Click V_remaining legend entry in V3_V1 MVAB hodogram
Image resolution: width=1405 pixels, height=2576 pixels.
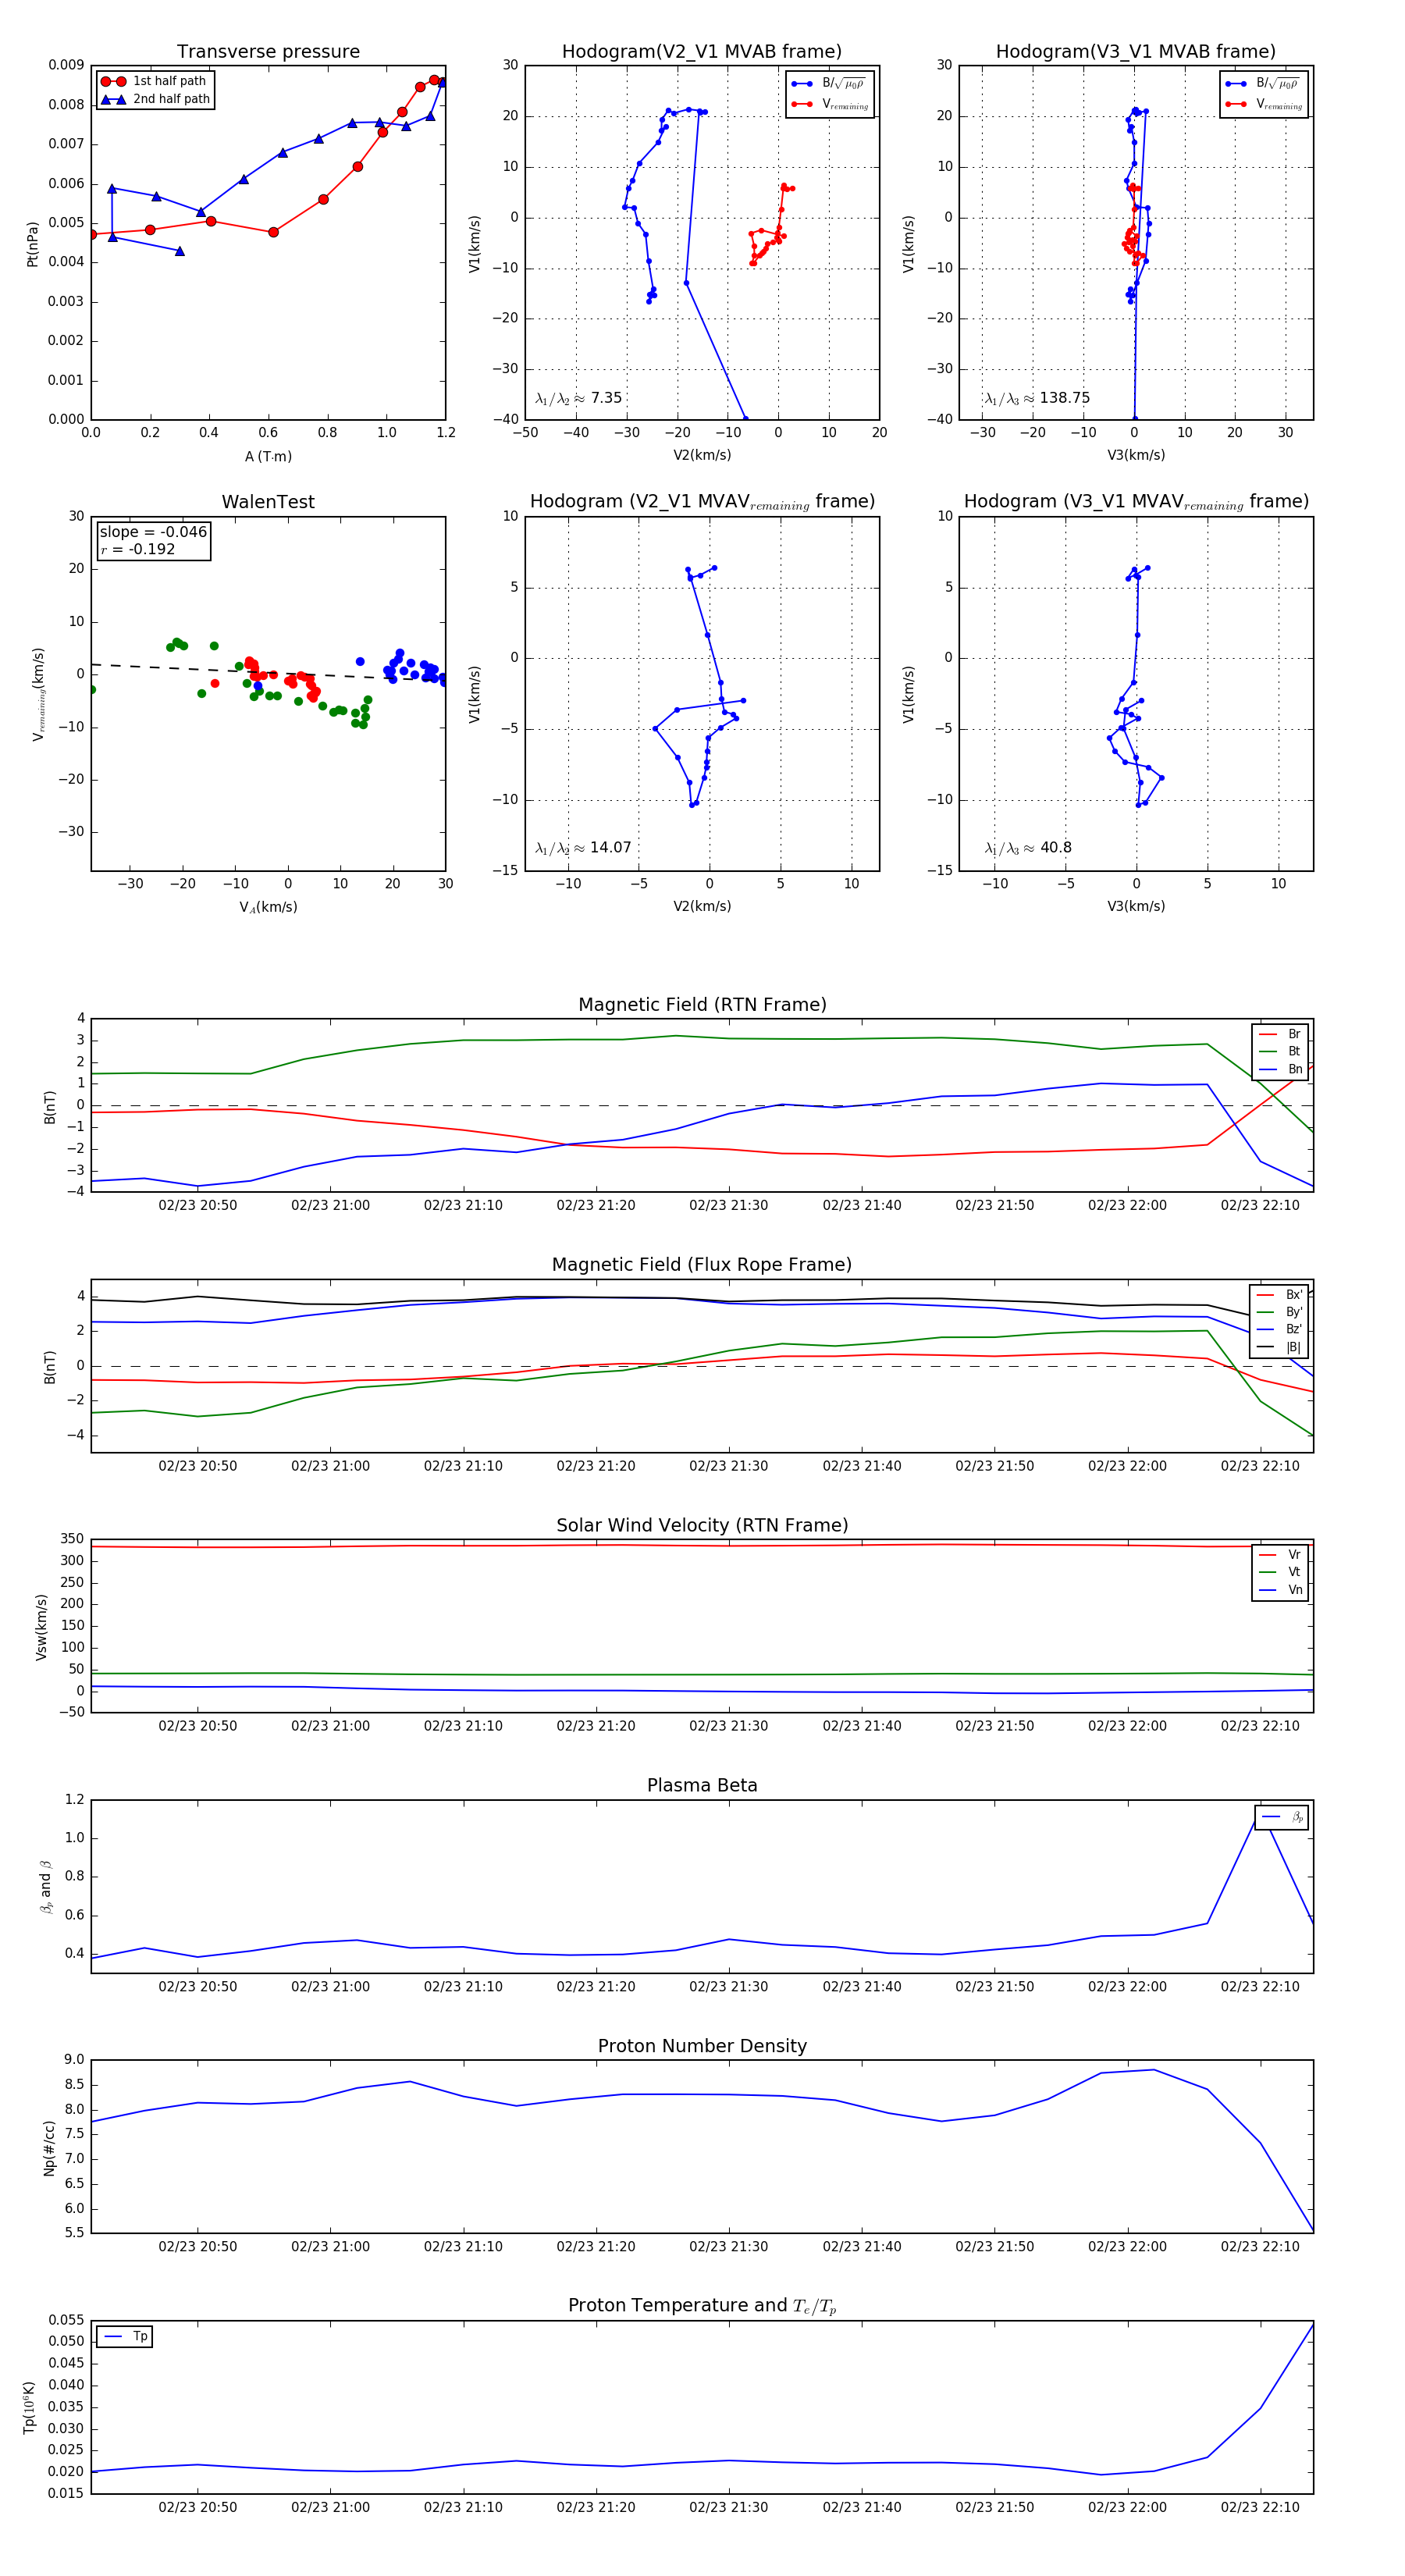[x=1263, y=104]
